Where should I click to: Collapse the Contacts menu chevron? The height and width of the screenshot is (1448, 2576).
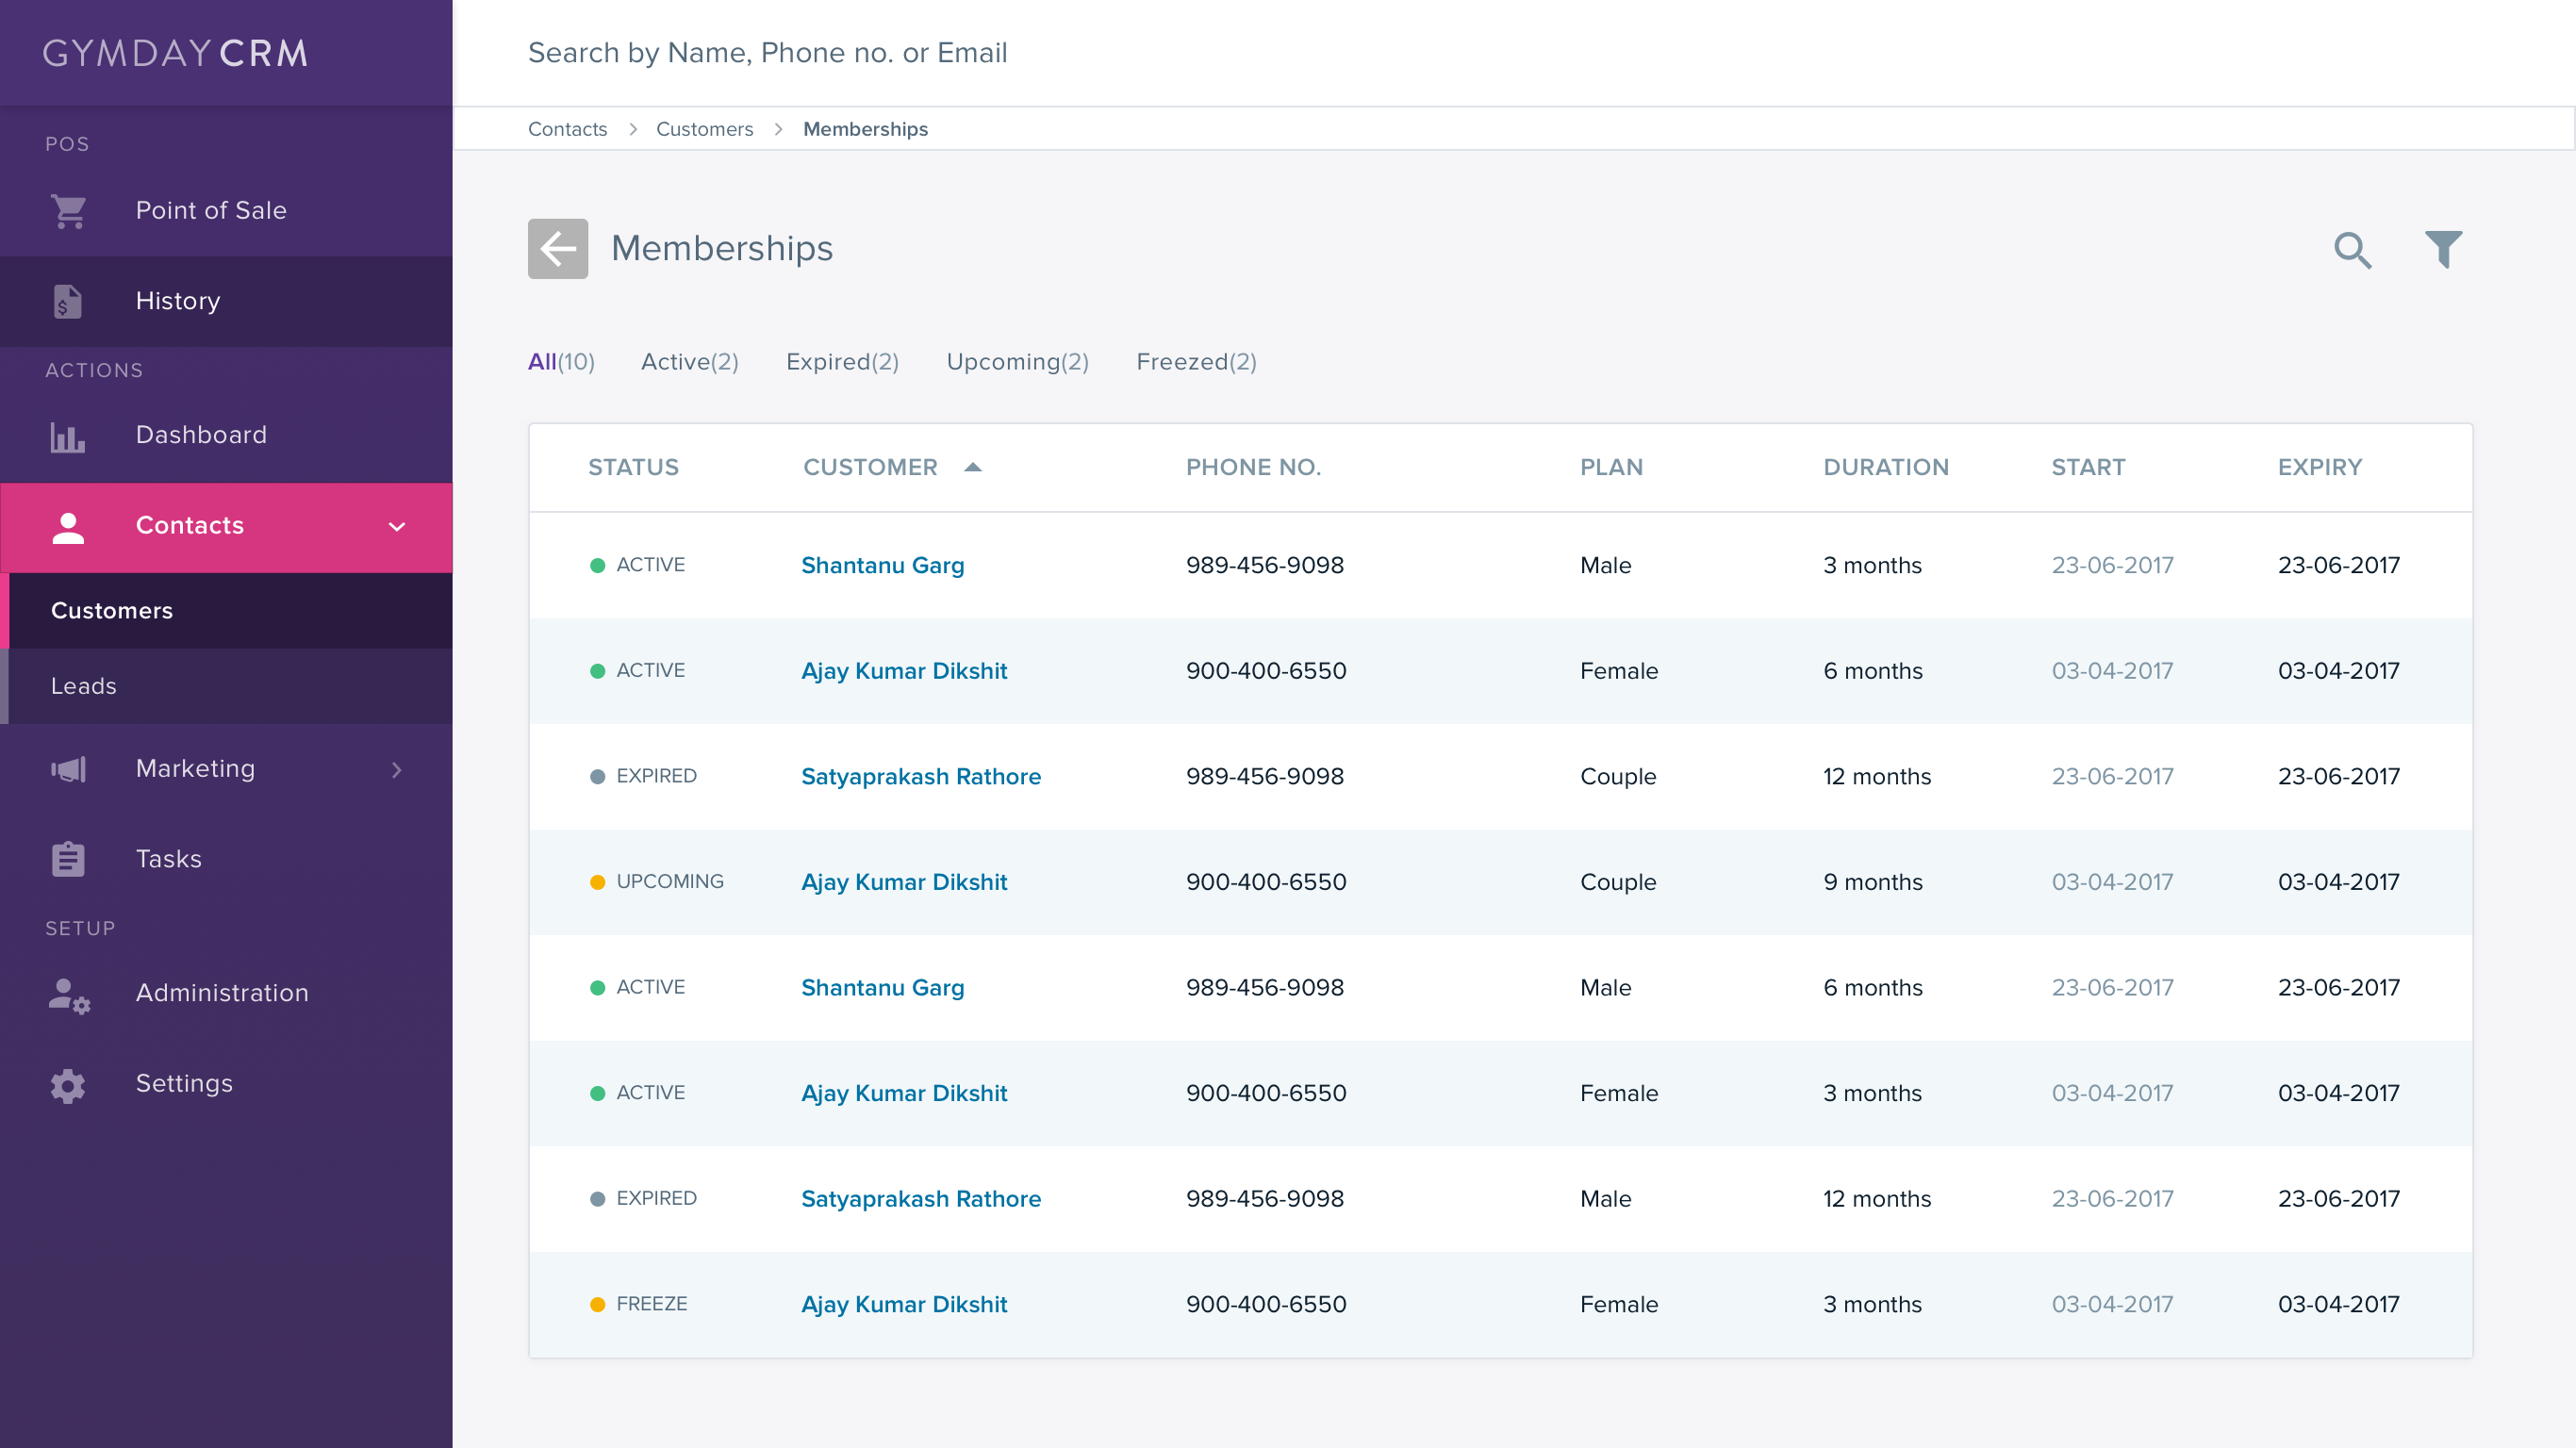point(397,527)
